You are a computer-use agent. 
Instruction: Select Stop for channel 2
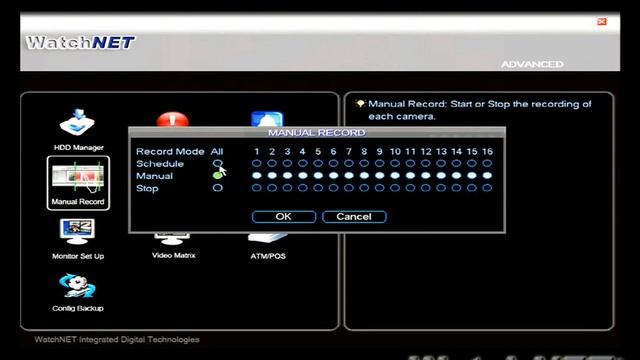click(x=272, y=188)
